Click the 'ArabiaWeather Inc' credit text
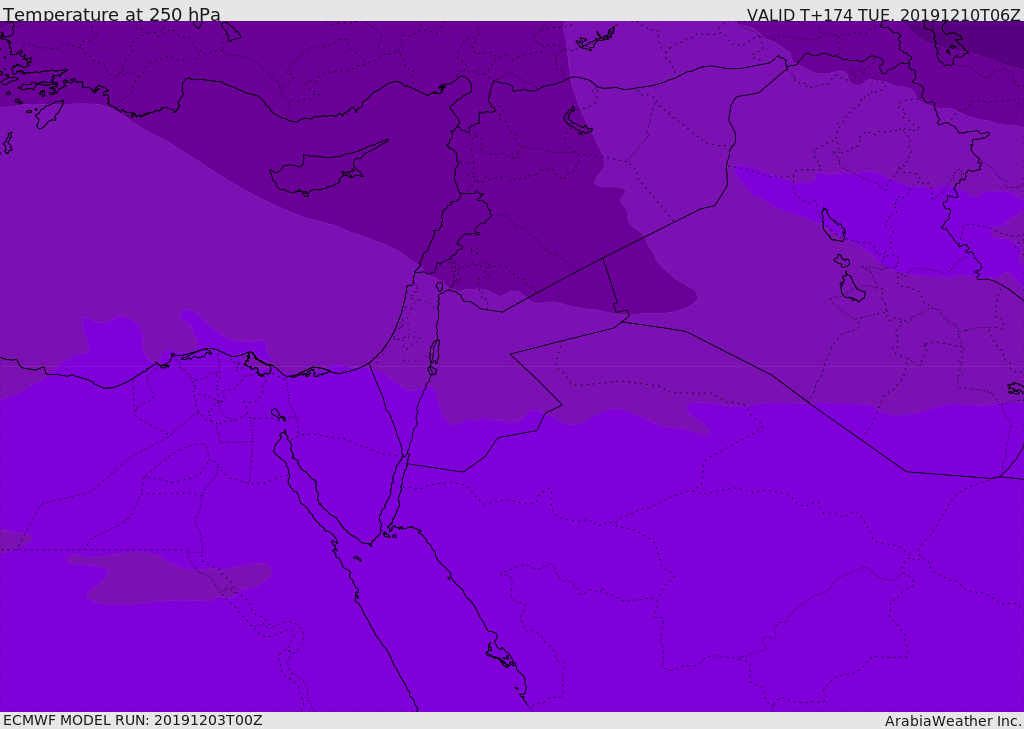The height and width of the screenshot is (729, 1024). coord(953,721)
